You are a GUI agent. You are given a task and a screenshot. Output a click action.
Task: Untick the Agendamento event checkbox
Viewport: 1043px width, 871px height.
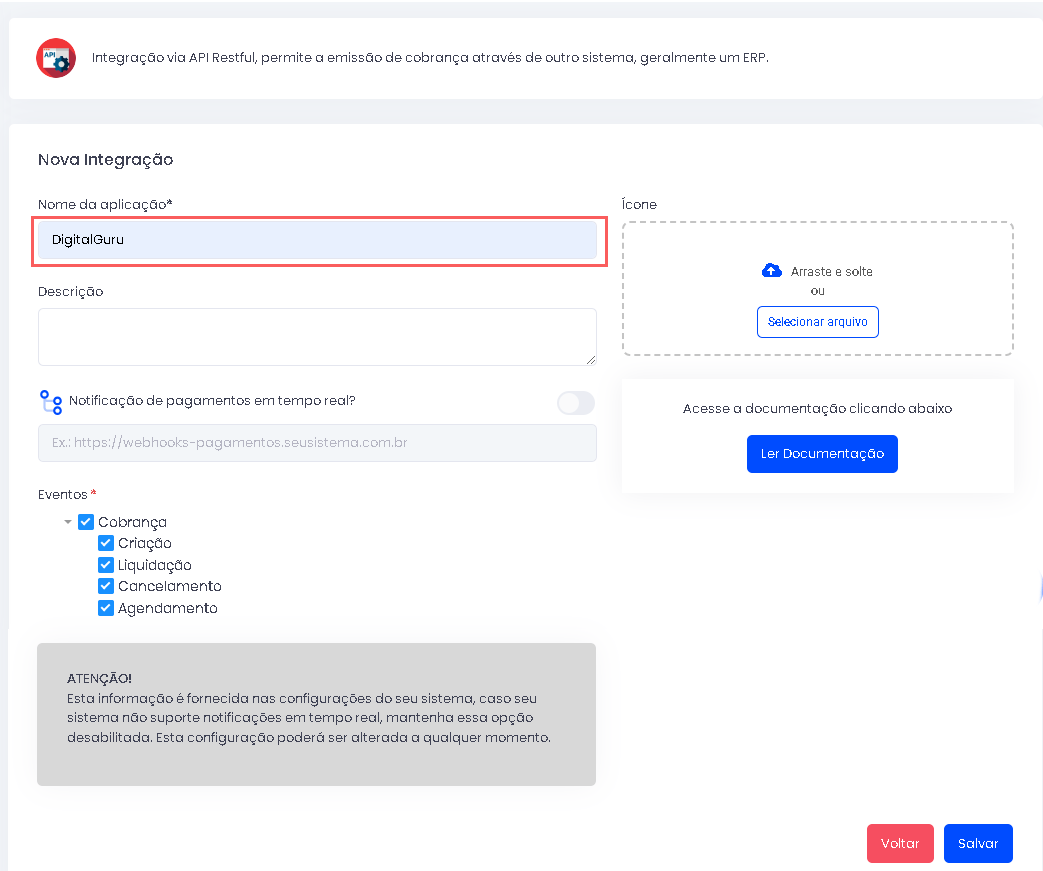click(x=106, y=608)
